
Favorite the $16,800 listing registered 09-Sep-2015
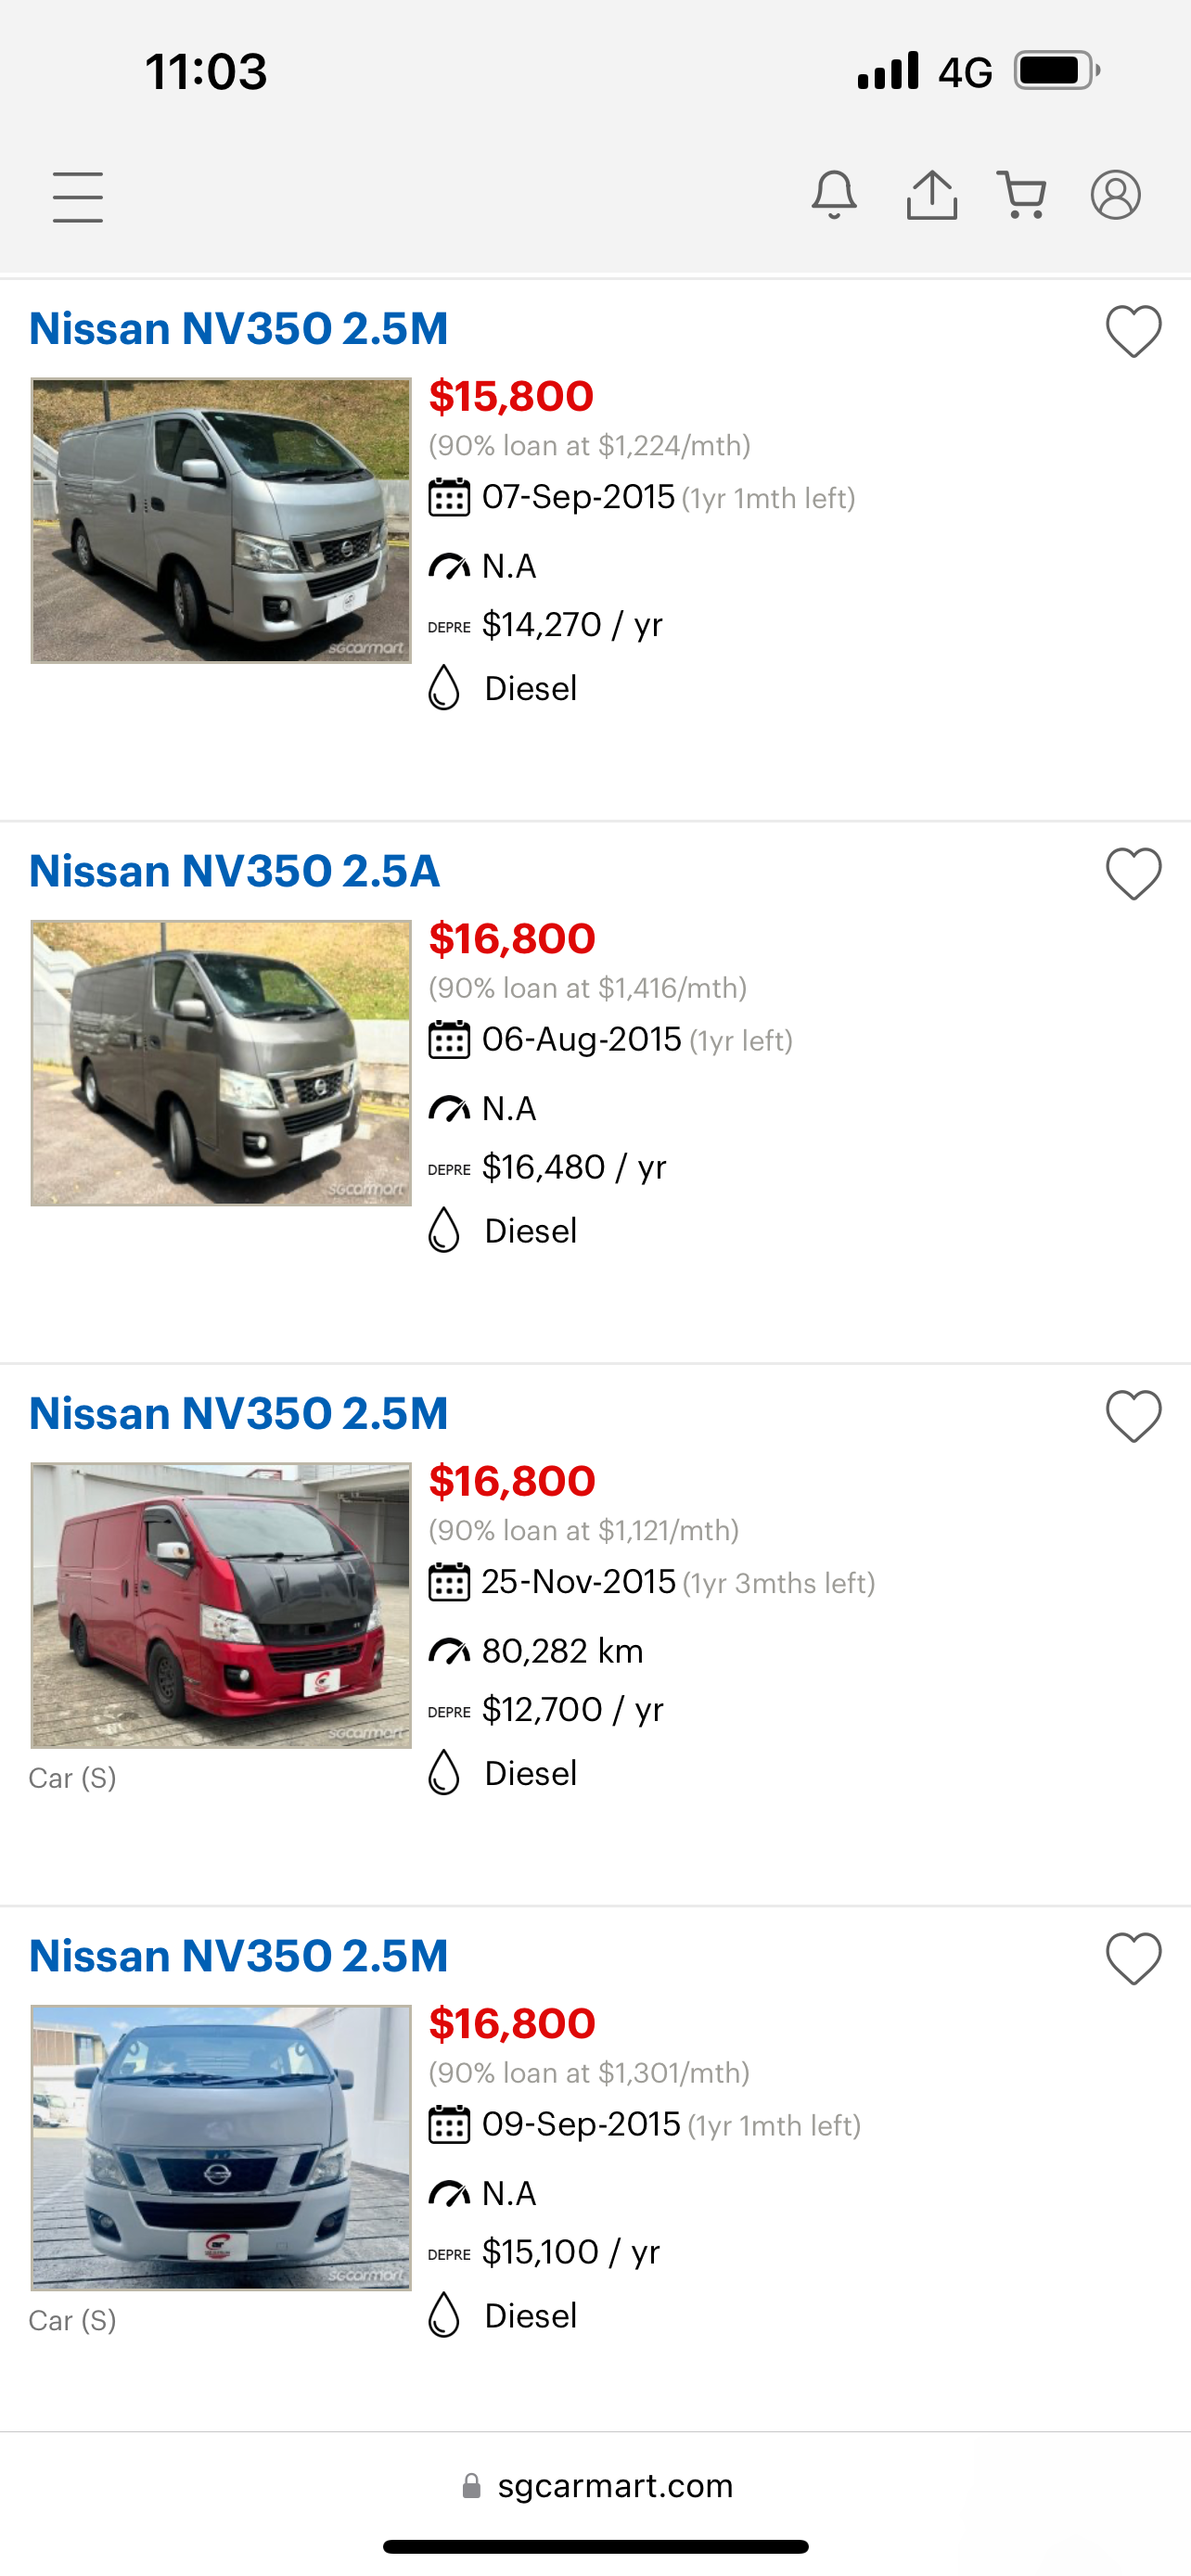[x=1133, y=1958]
